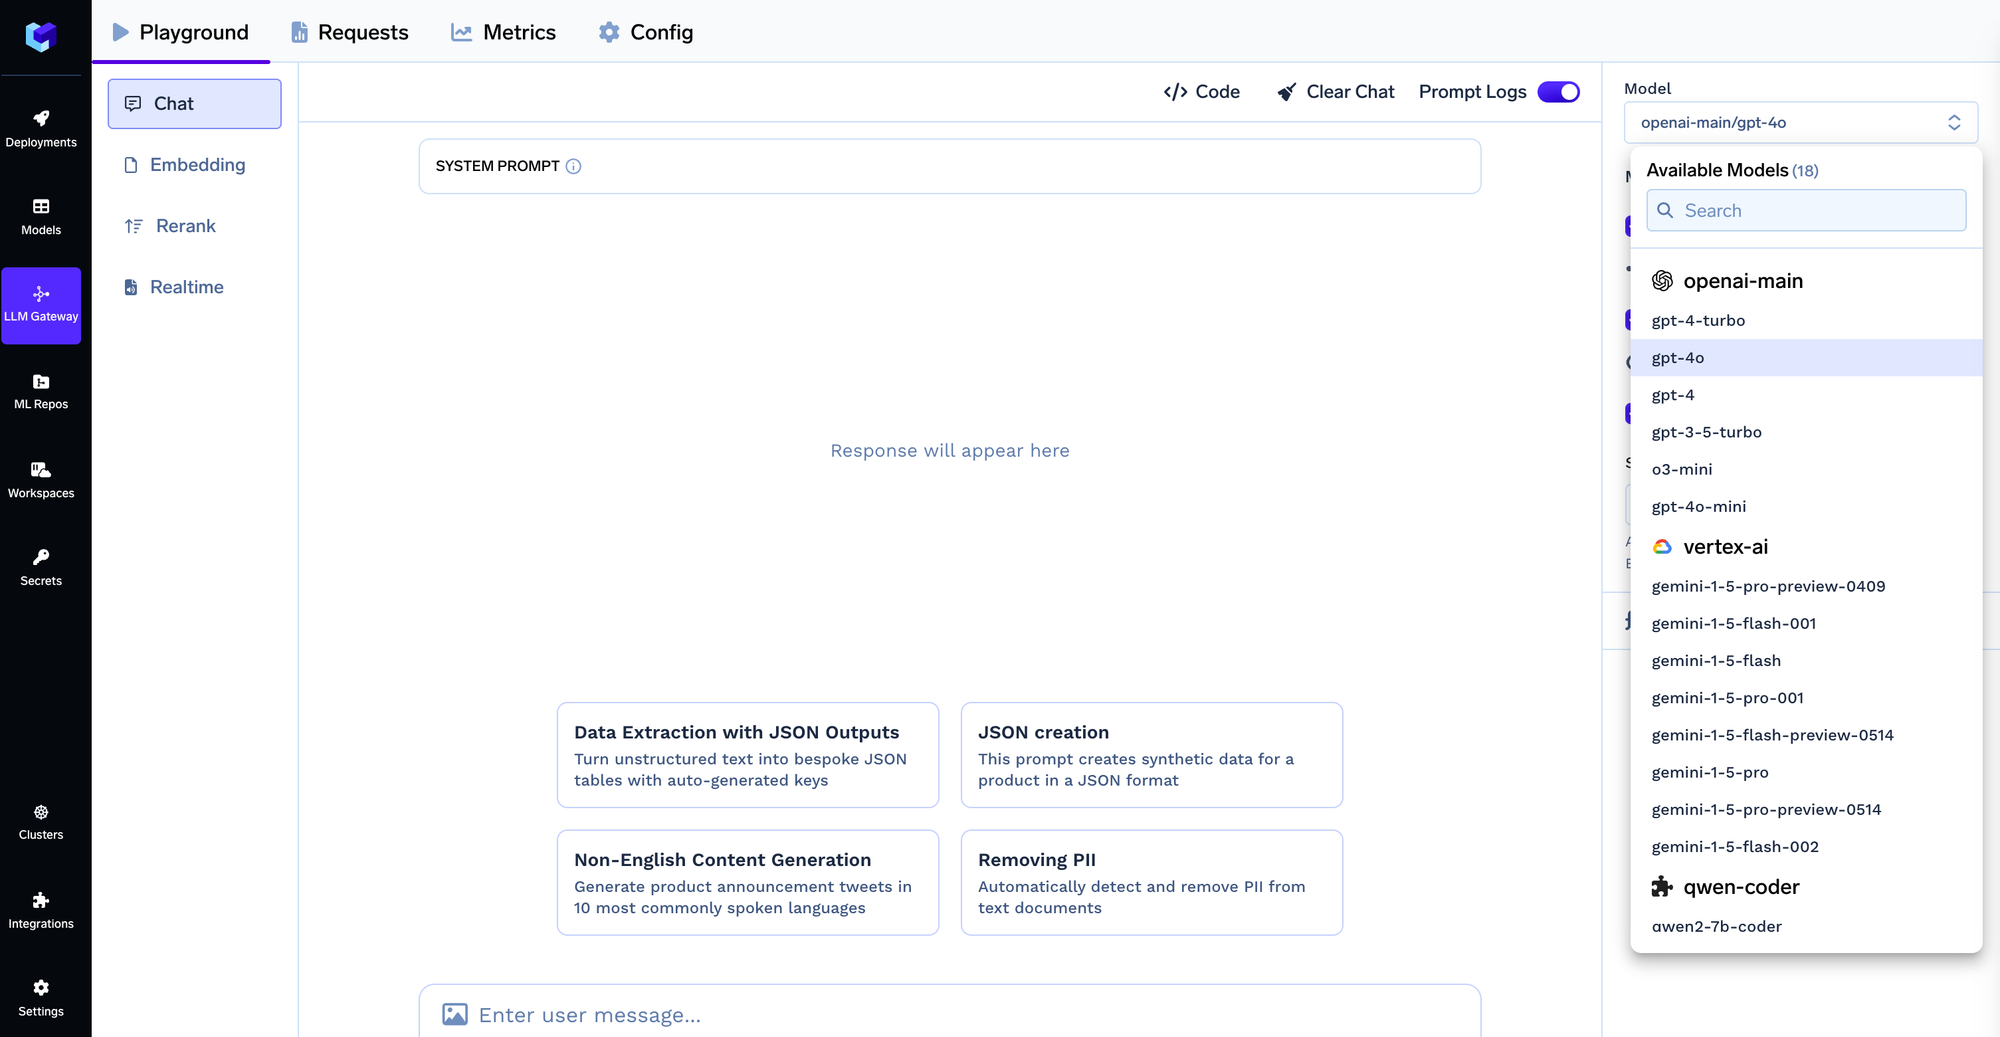The image size is (2000, 1037).
Task: Select gpt-4o-mini from the model list
Action: (1698, 507)
